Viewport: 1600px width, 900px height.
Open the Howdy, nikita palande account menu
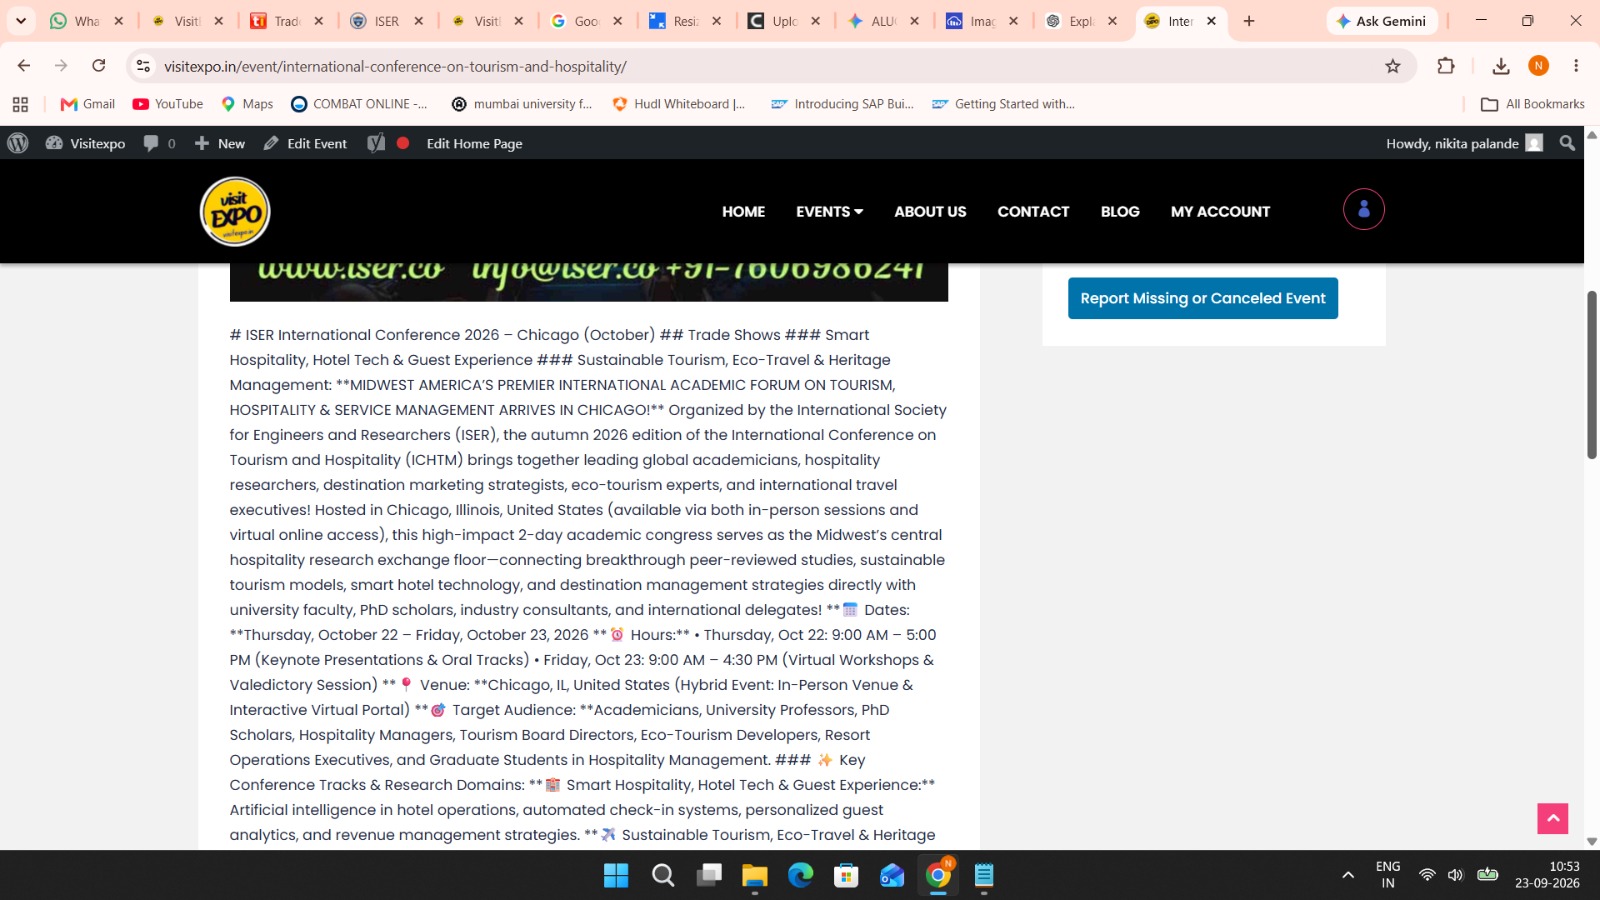1464,143
